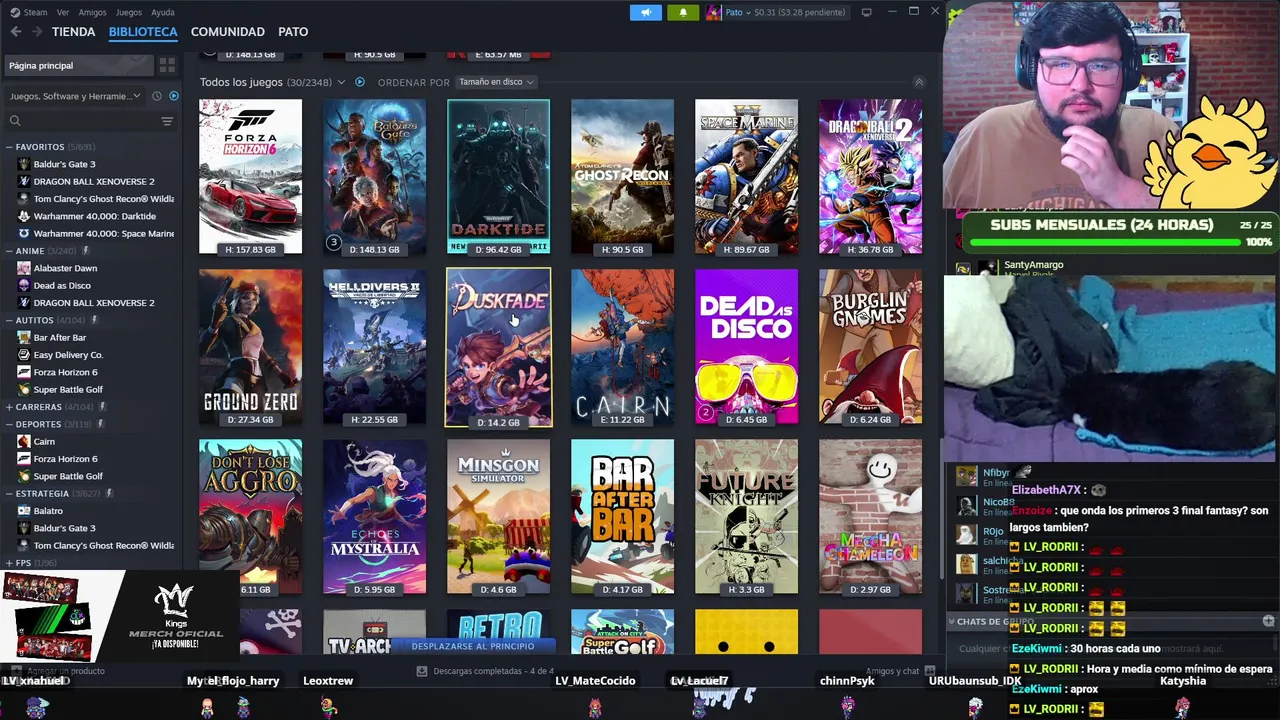The width and height of the screenshot is (1280, 720).
Task: Select Baldur's Gate 3 under FAVORITOS
Action: tap(64, 164)
